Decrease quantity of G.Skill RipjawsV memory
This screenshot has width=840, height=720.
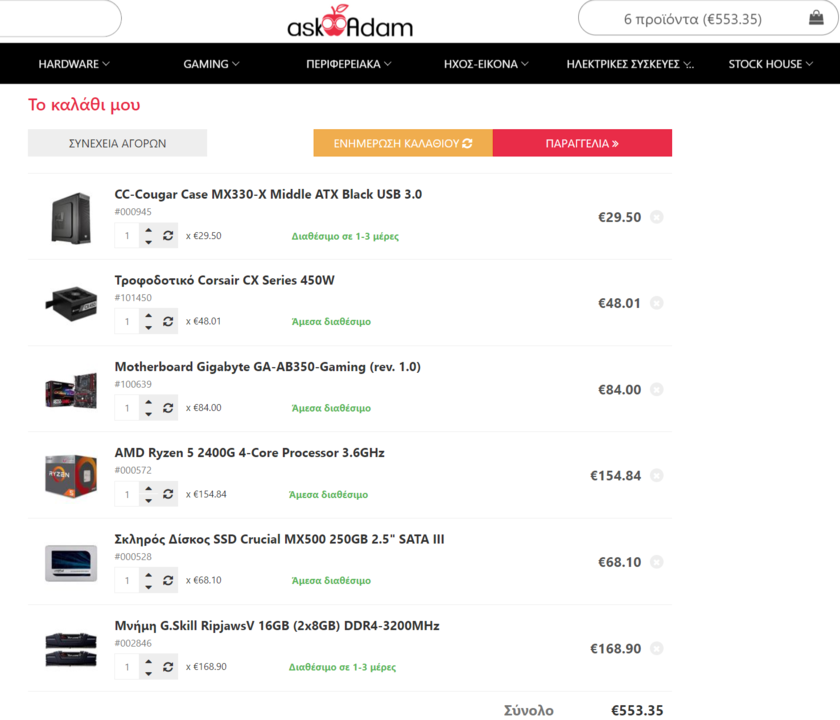click(148, 673)
